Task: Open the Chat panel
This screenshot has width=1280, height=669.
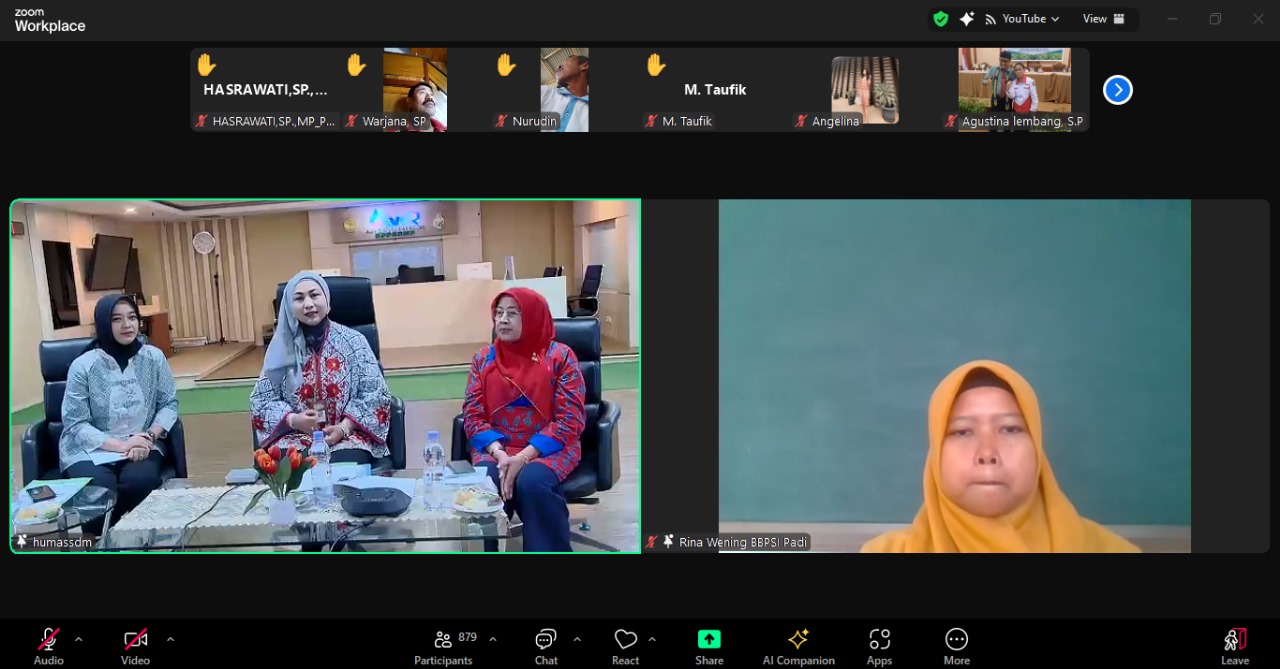Action: 546,645
